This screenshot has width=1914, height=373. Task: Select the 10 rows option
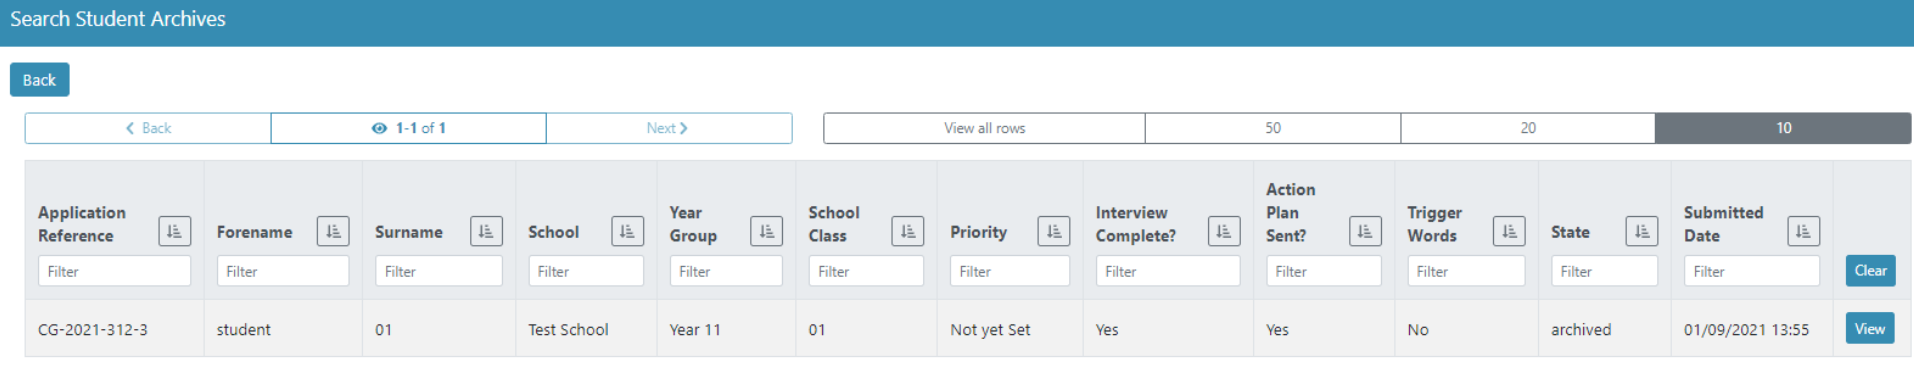point(1783,128)
